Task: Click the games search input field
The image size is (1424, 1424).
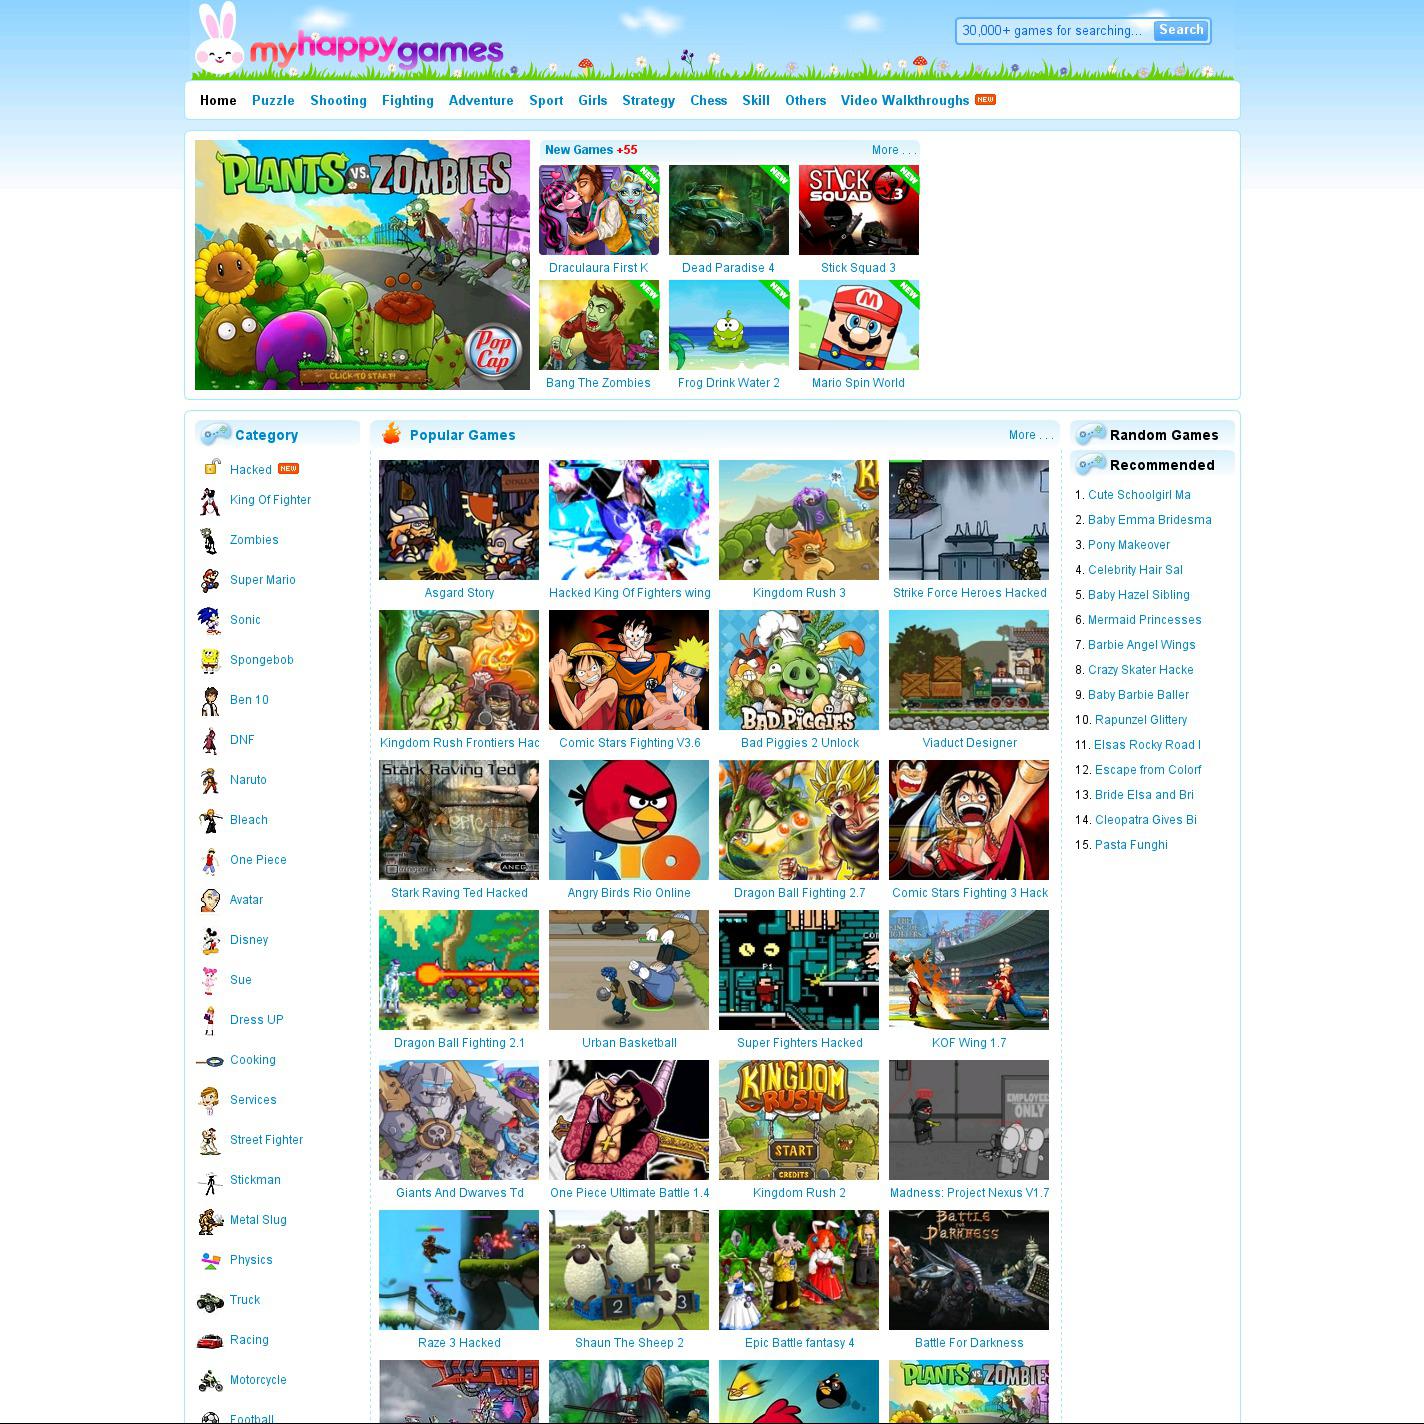Action: (1055, 31)
